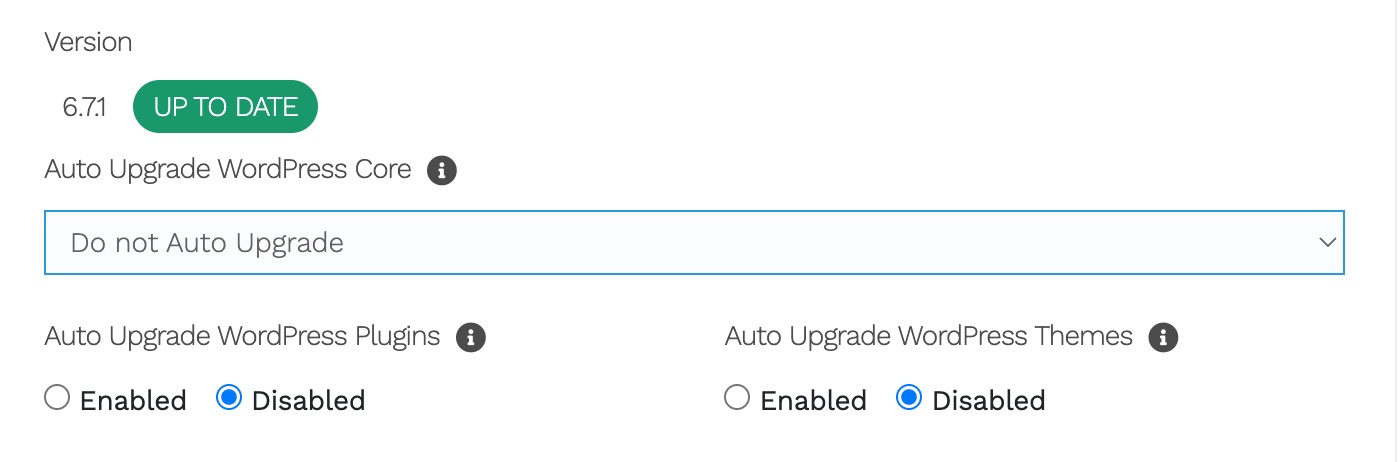Click the 'Enabled' text label under Themes
The image size is (1400, 462).
point(813,401)
